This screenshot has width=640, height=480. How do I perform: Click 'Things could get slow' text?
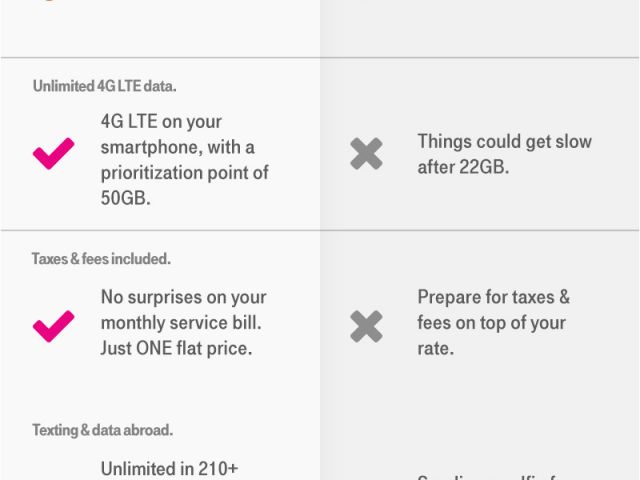click(x=504, y=141)
